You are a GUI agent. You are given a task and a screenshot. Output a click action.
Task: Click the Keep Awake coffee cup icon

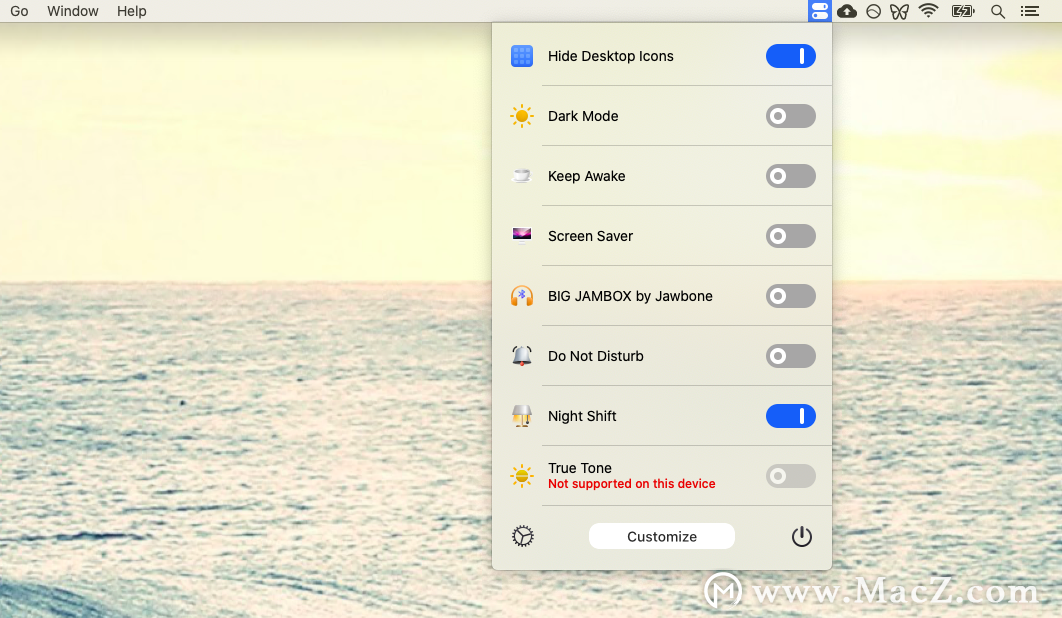click(522, 176)
